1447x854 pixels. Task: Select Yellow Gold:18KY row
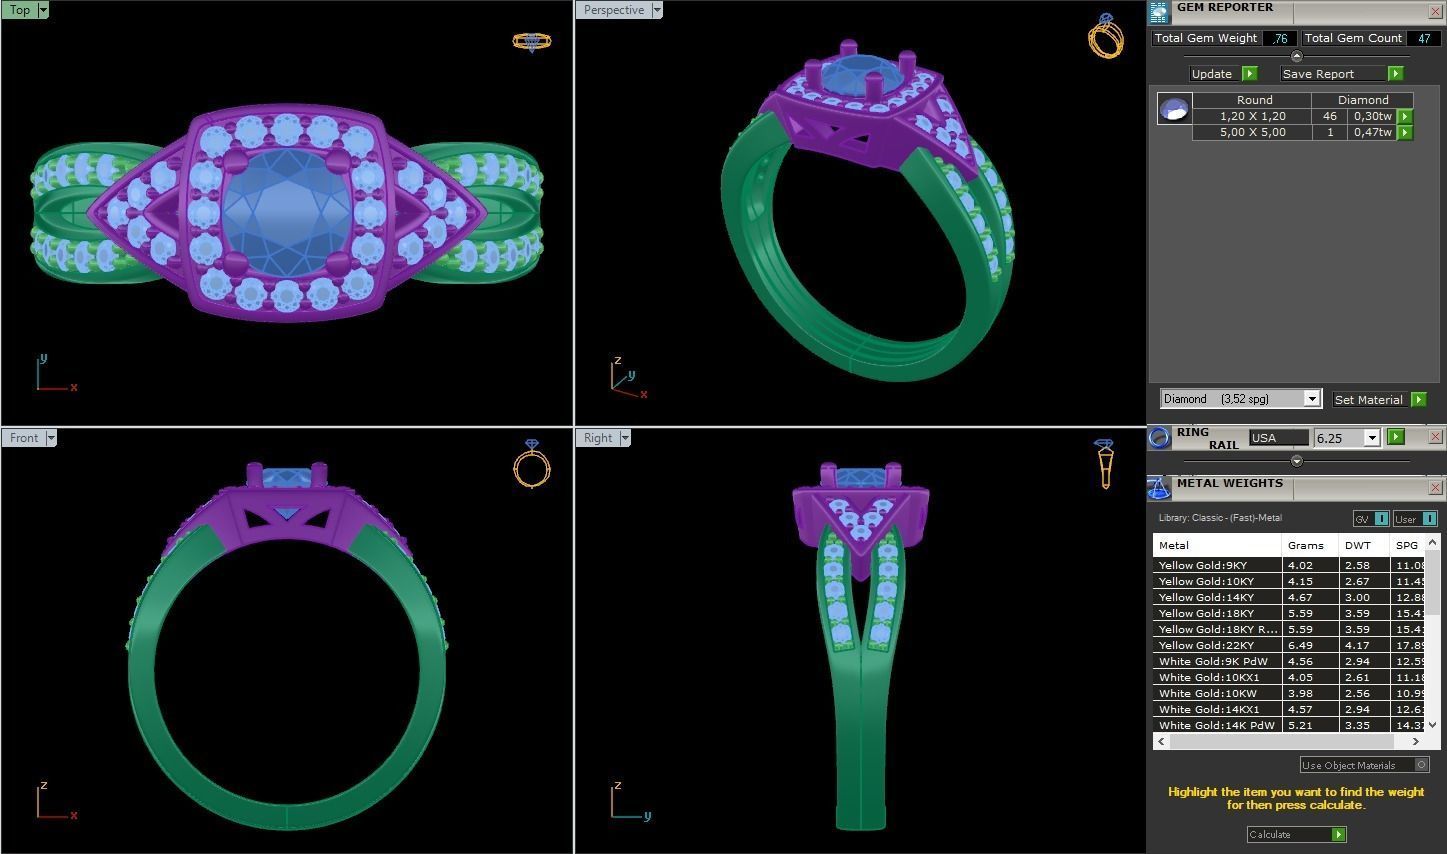coord(1289,613)
